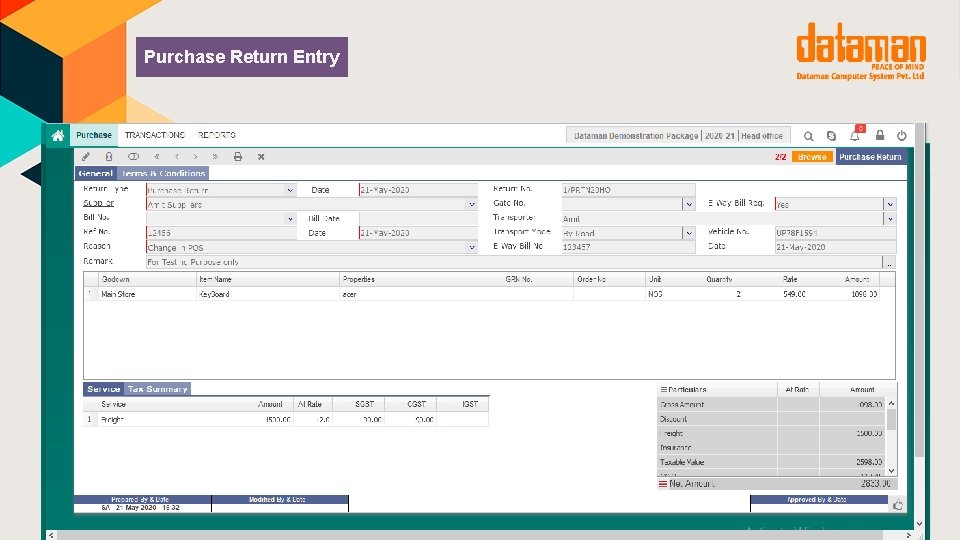Click the horizontal scrollbar left arrow
This screenshot has height=540, width=960.
(x=51, y=535)
